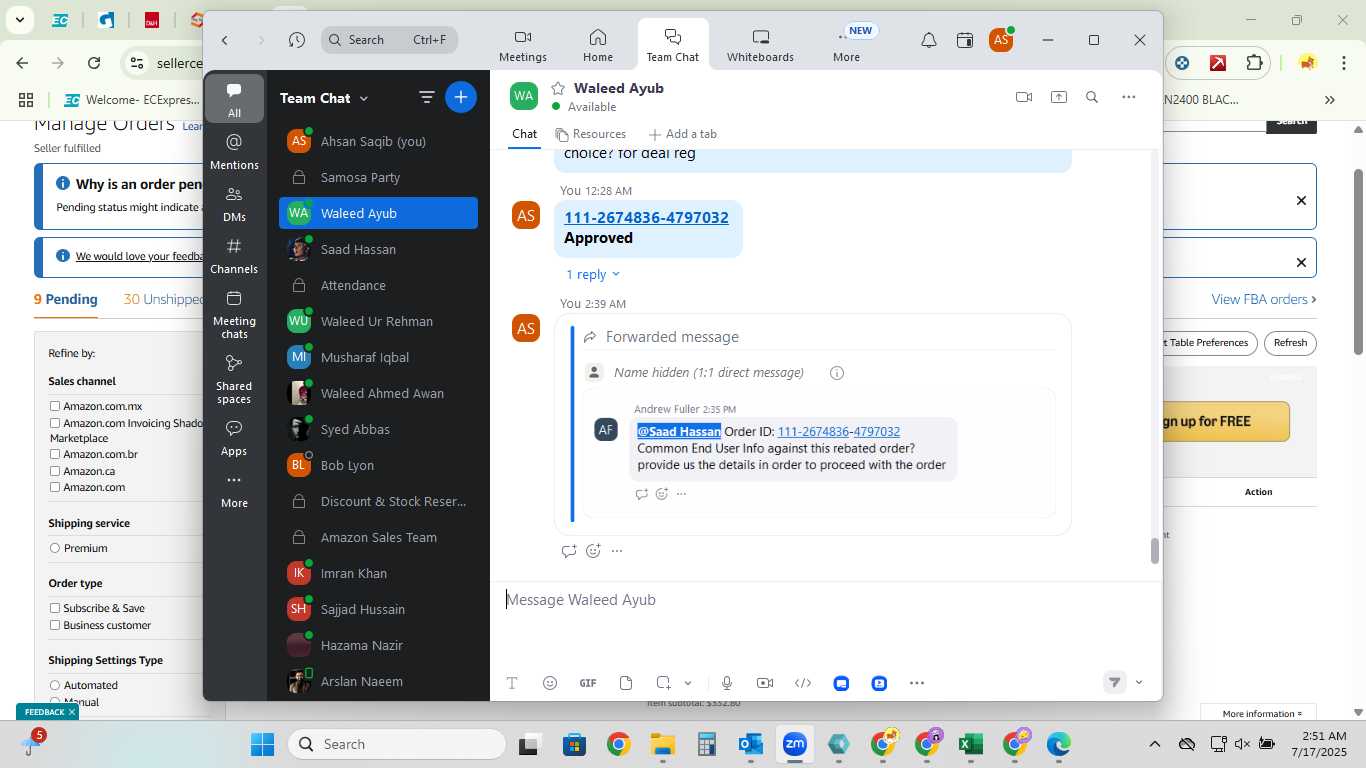1366x768 pixels.
Task: Click the Zoom search box
Action: 390,40
